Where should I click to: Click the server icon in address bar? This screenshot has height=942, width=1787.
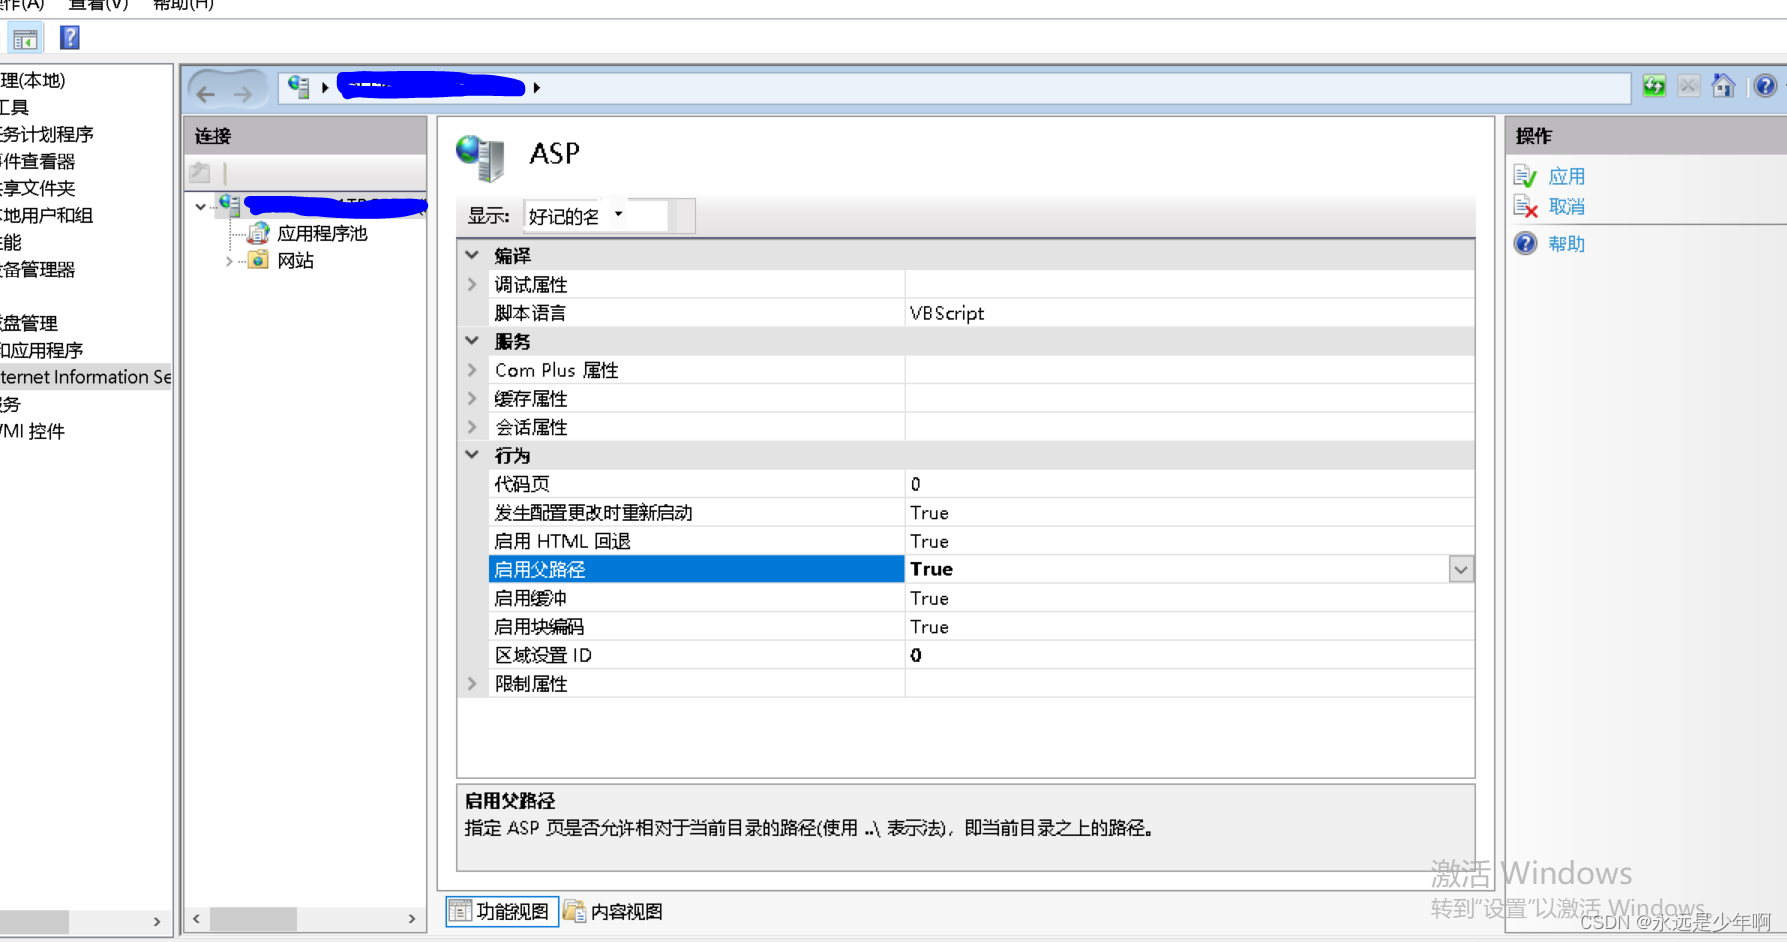point(298,87)
